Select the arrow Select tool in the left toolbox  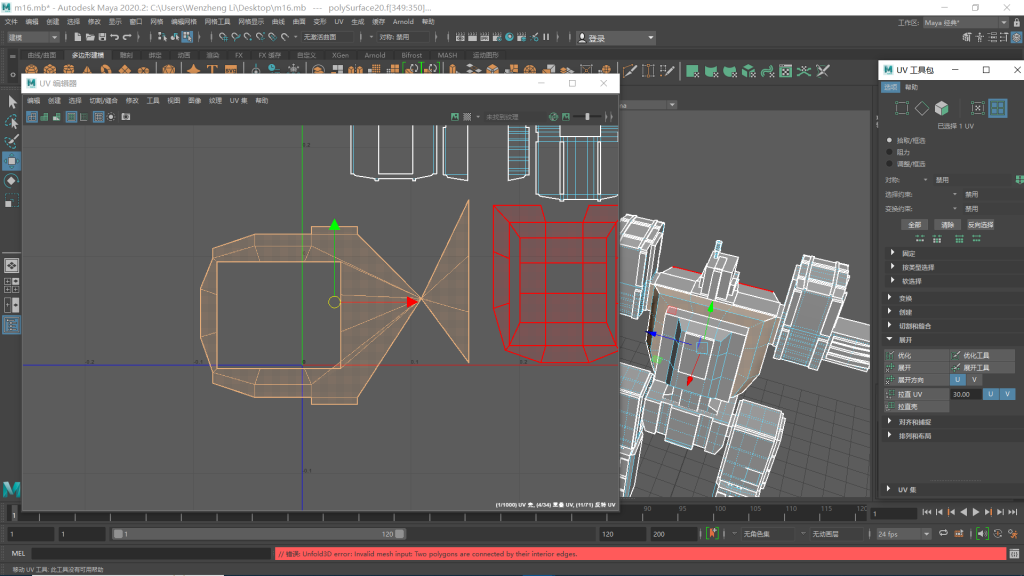coord(12,102)
